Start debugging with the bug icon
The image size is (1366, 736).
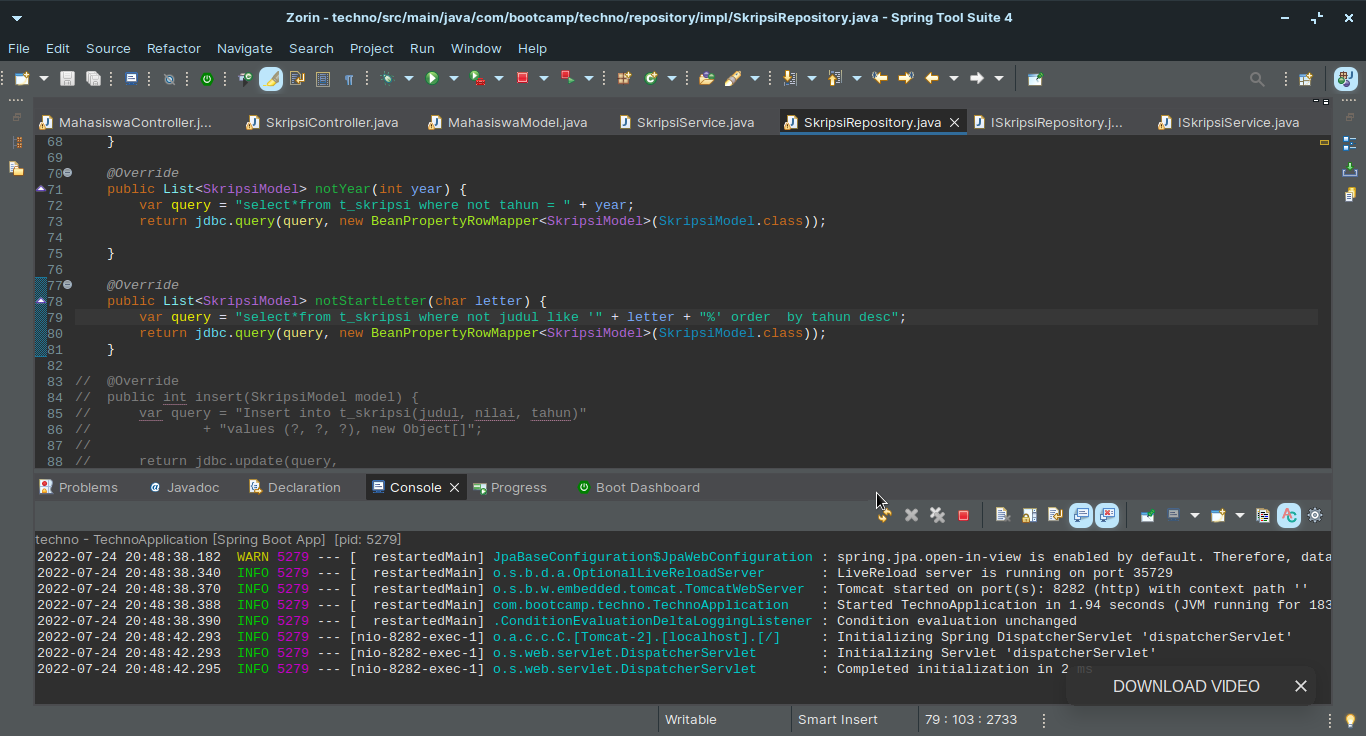(388, 79)
